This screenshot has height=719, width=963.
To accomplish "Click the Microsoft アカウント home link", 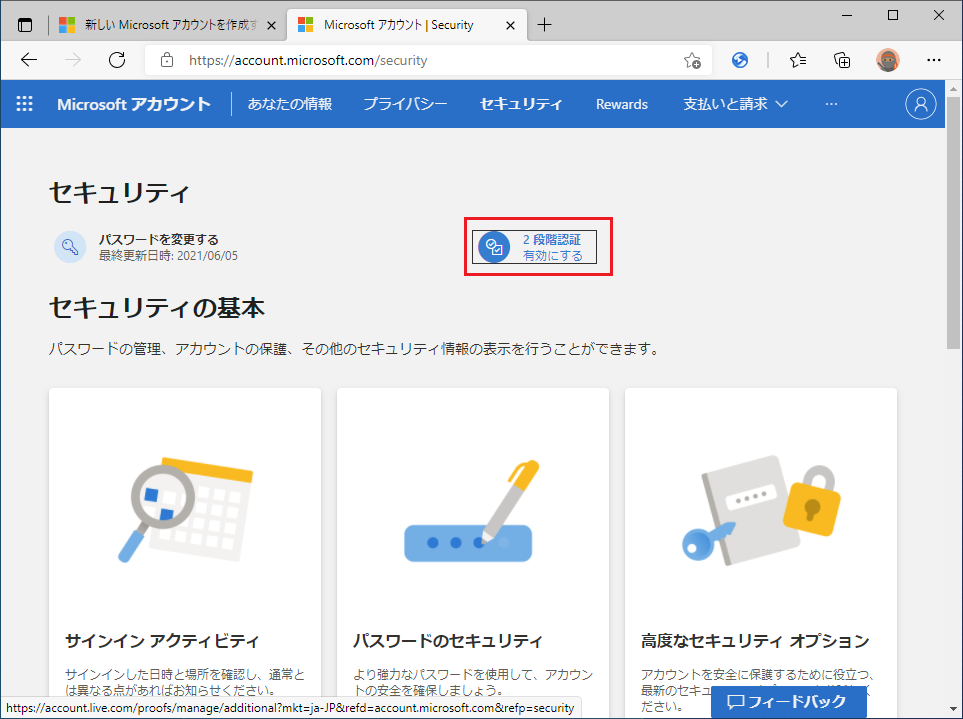I will click(134, 104).
